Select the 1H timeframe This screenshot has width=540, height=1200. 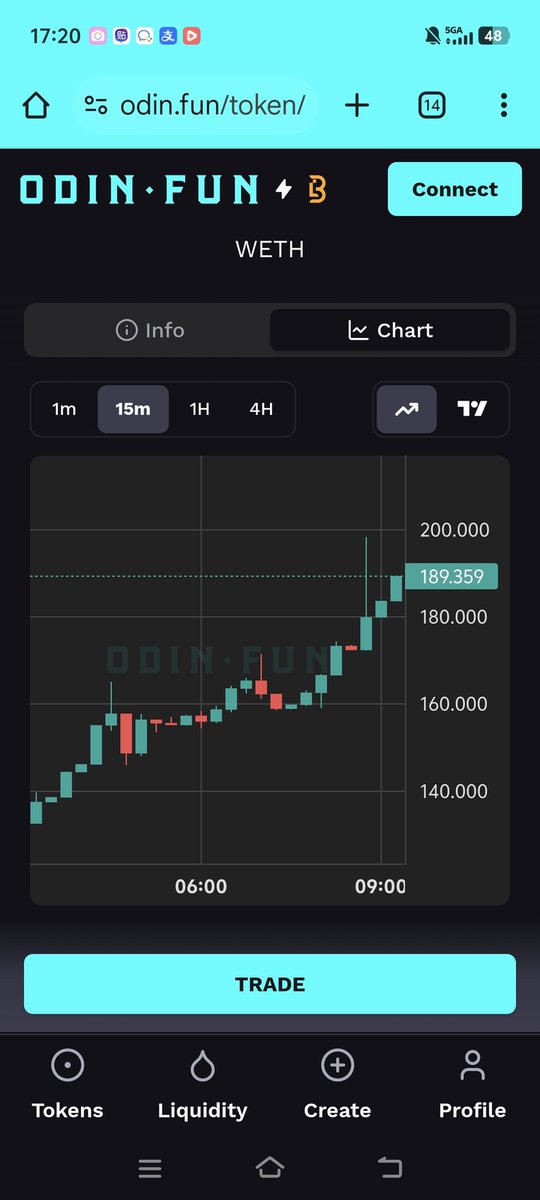(x=200, y=409)
